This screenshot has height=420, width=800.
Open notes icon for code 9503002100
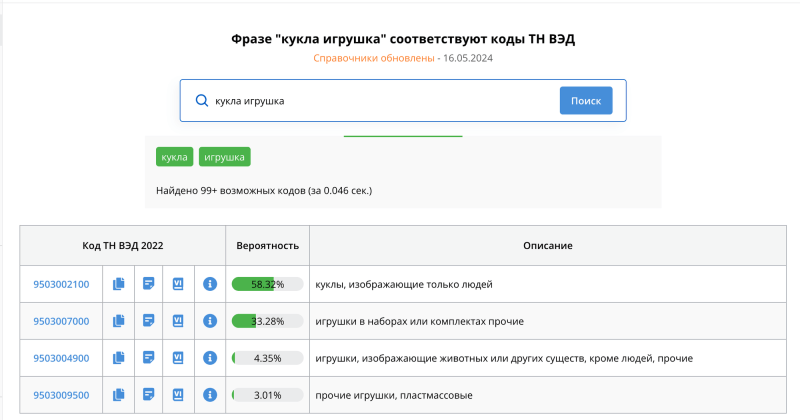(148, 284)
